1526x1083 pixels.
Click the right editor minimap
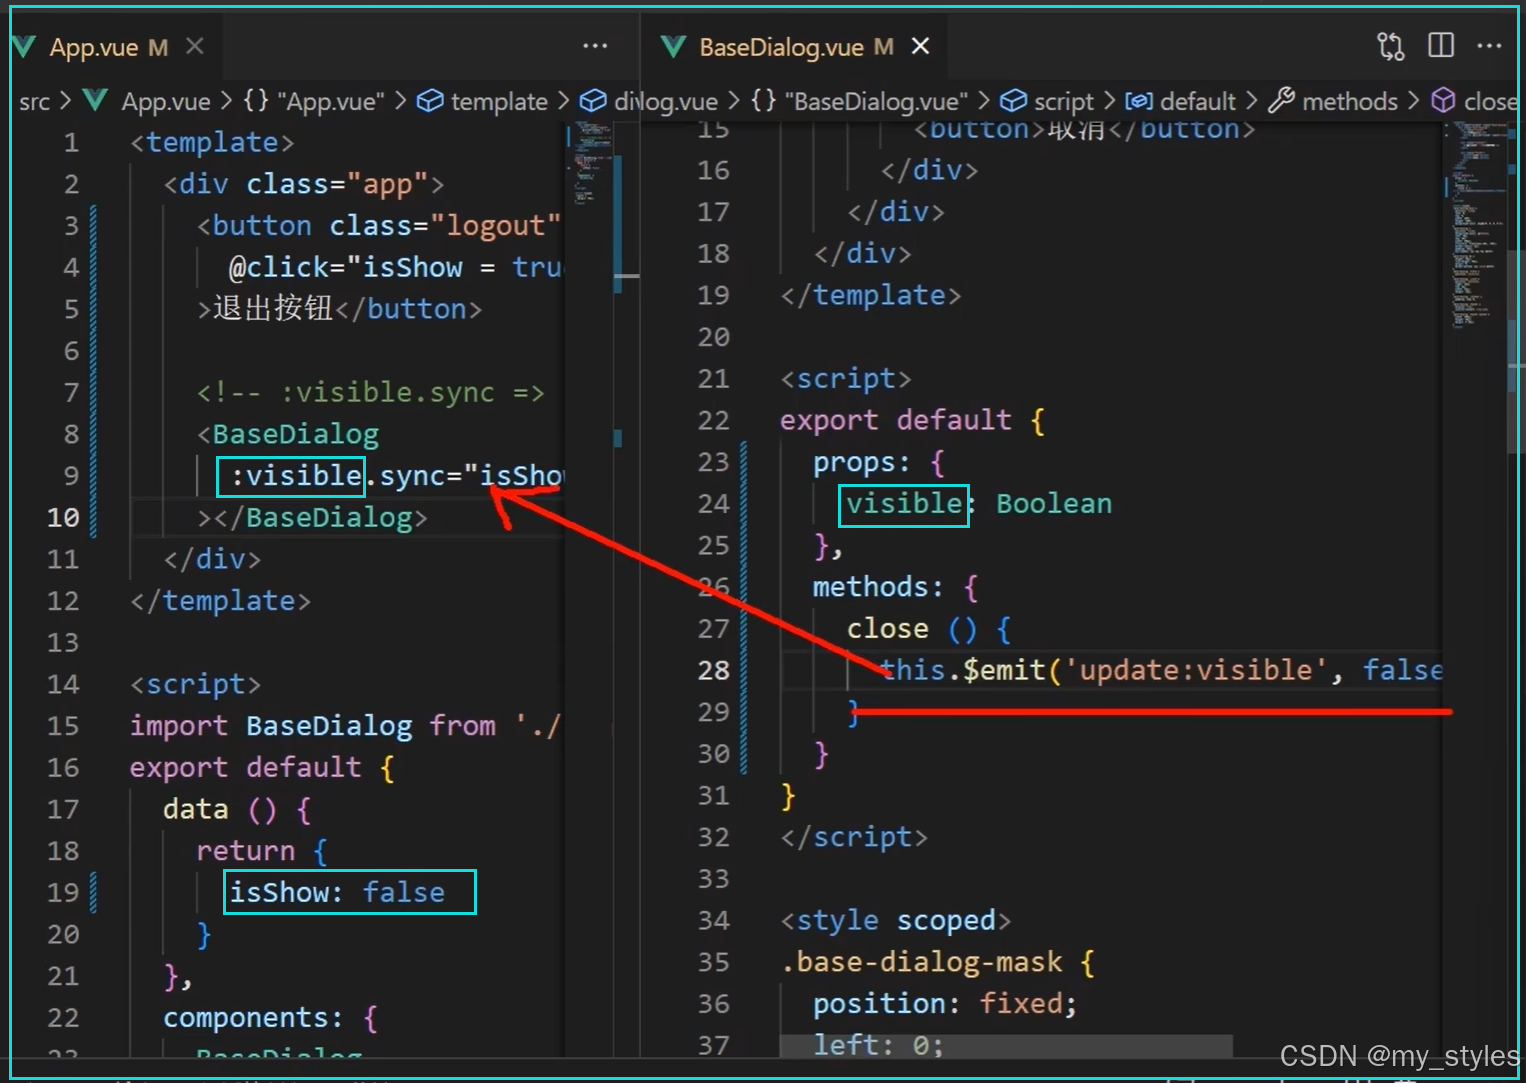point(1478,225)
